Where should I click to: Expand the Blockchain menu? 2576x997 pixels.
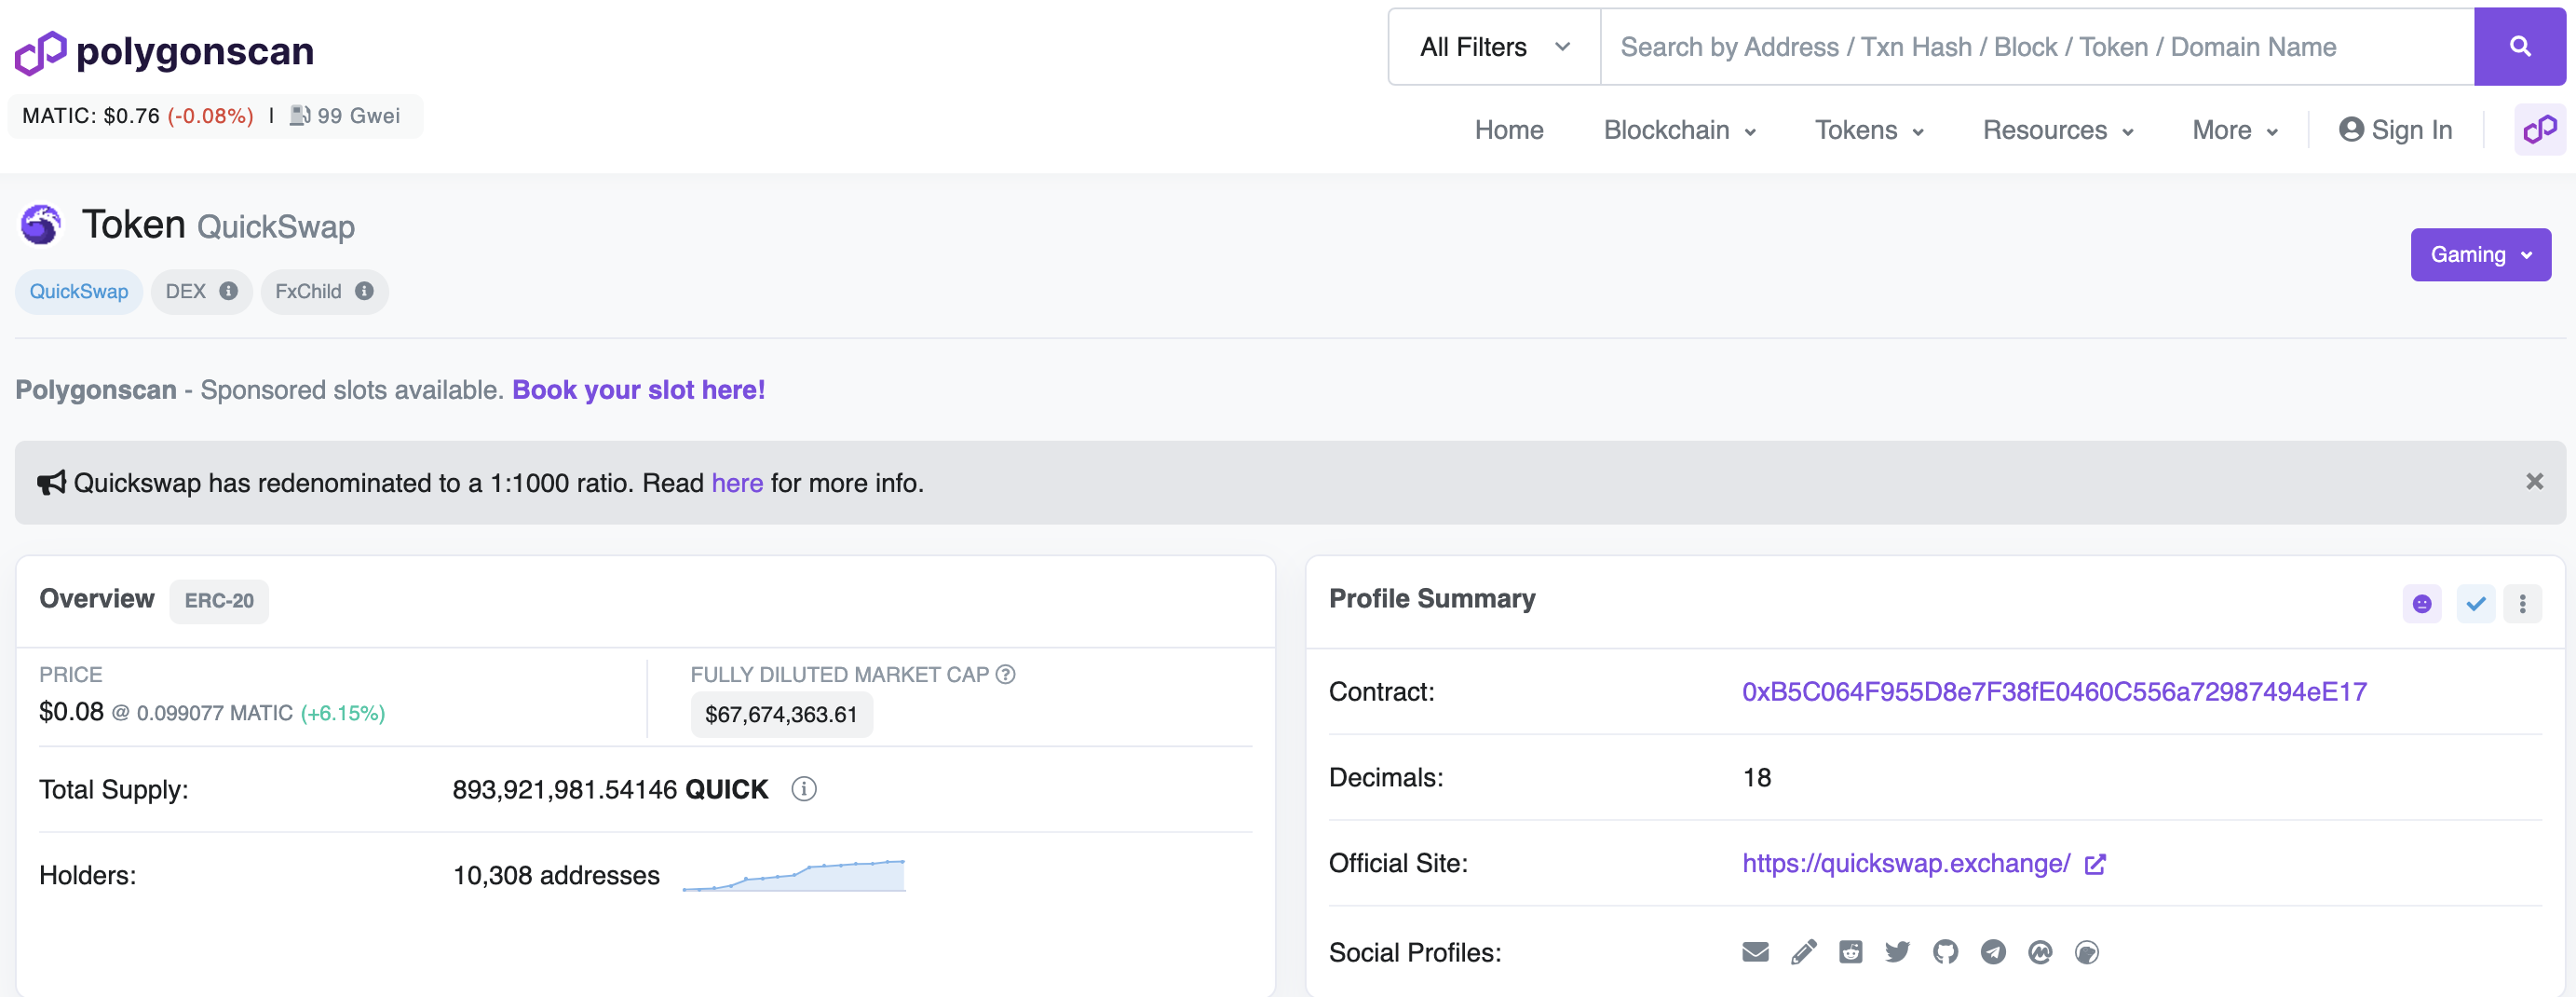point(1680,130)
